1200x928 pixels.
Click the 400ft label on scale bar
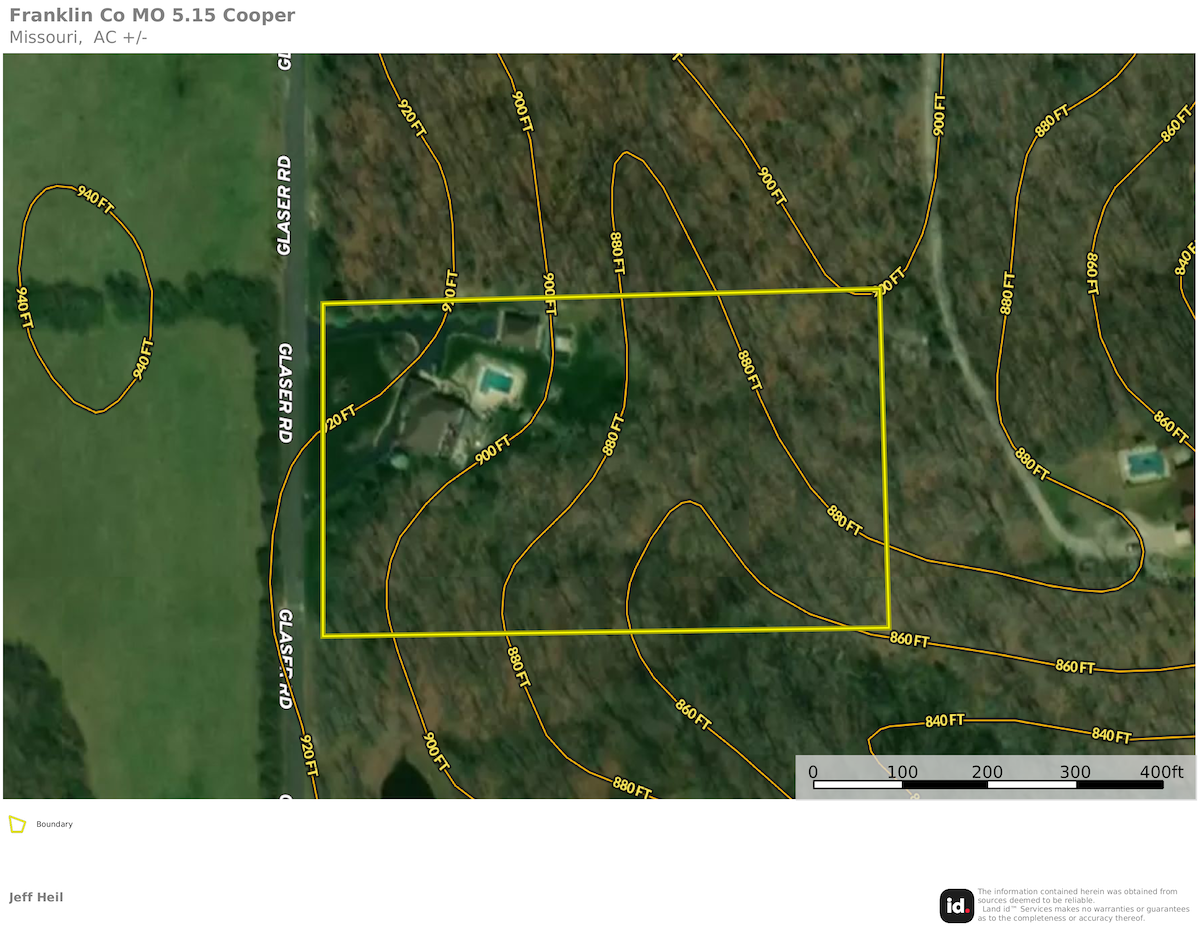1162,772
